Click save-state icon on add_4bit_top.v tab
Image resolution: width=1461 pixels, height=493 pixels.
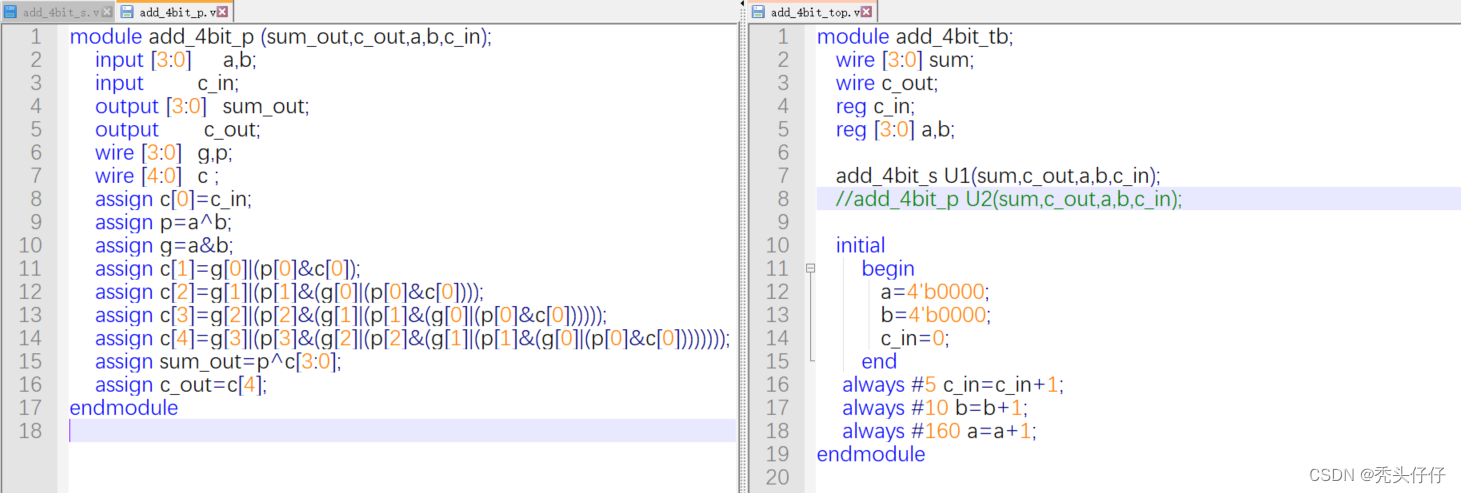click(x=758, y=12)
